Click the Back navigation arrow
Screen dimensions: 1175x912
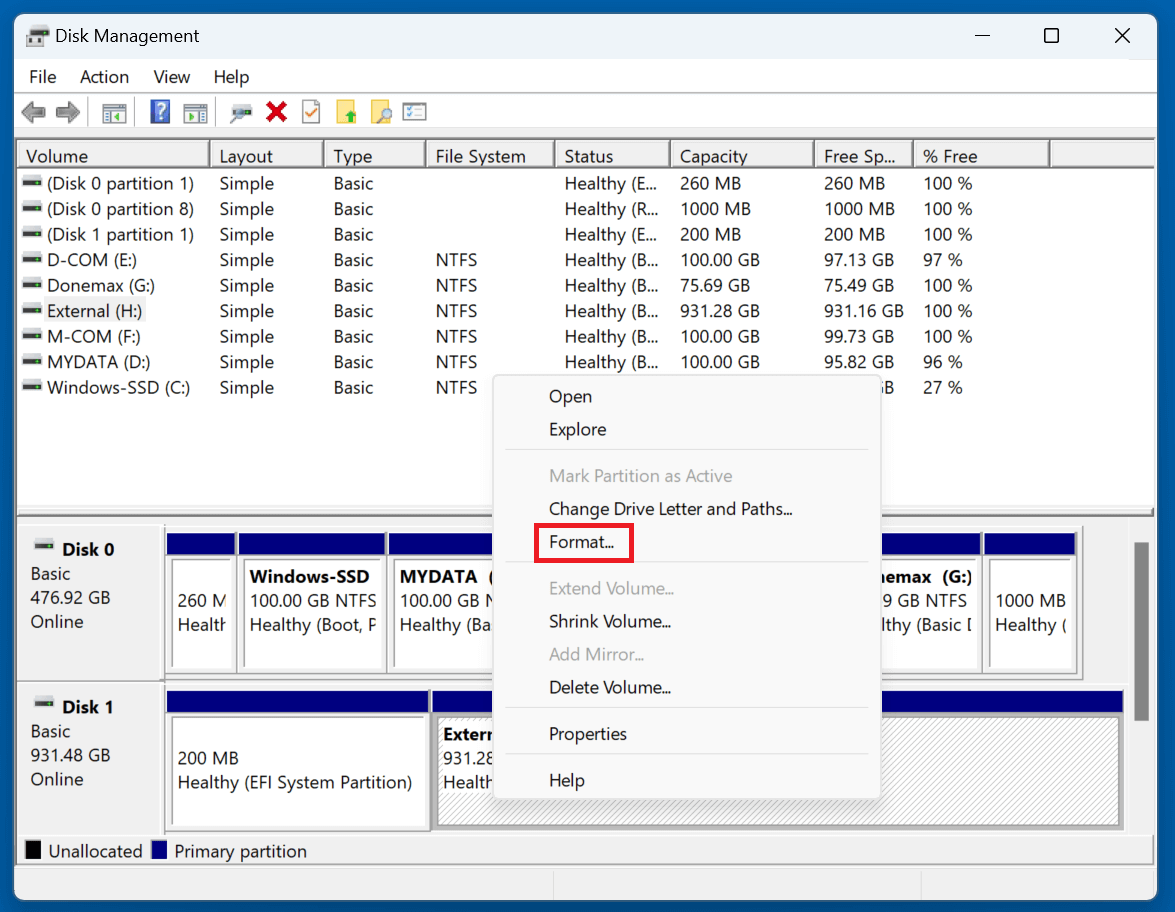[x=33, y=111]
